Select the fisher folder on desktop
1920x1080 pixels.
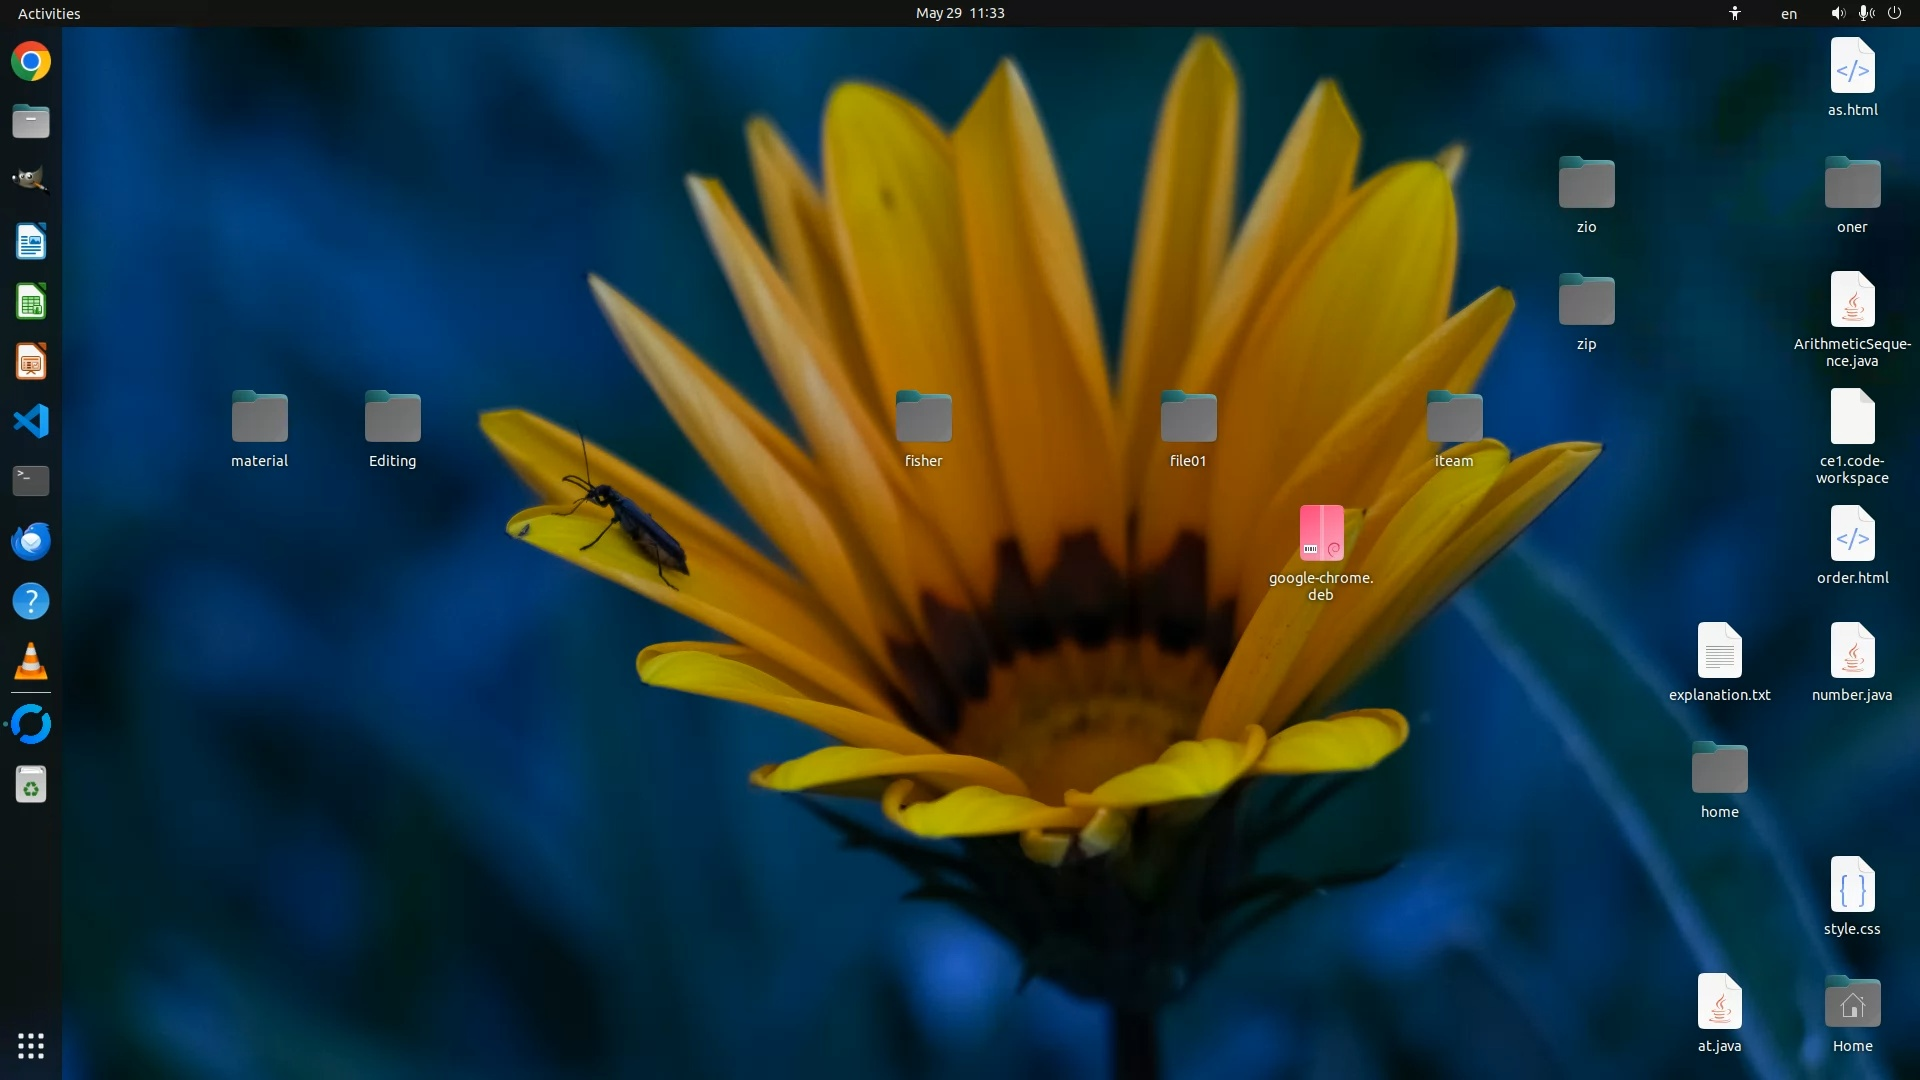[x=923, y=418]
